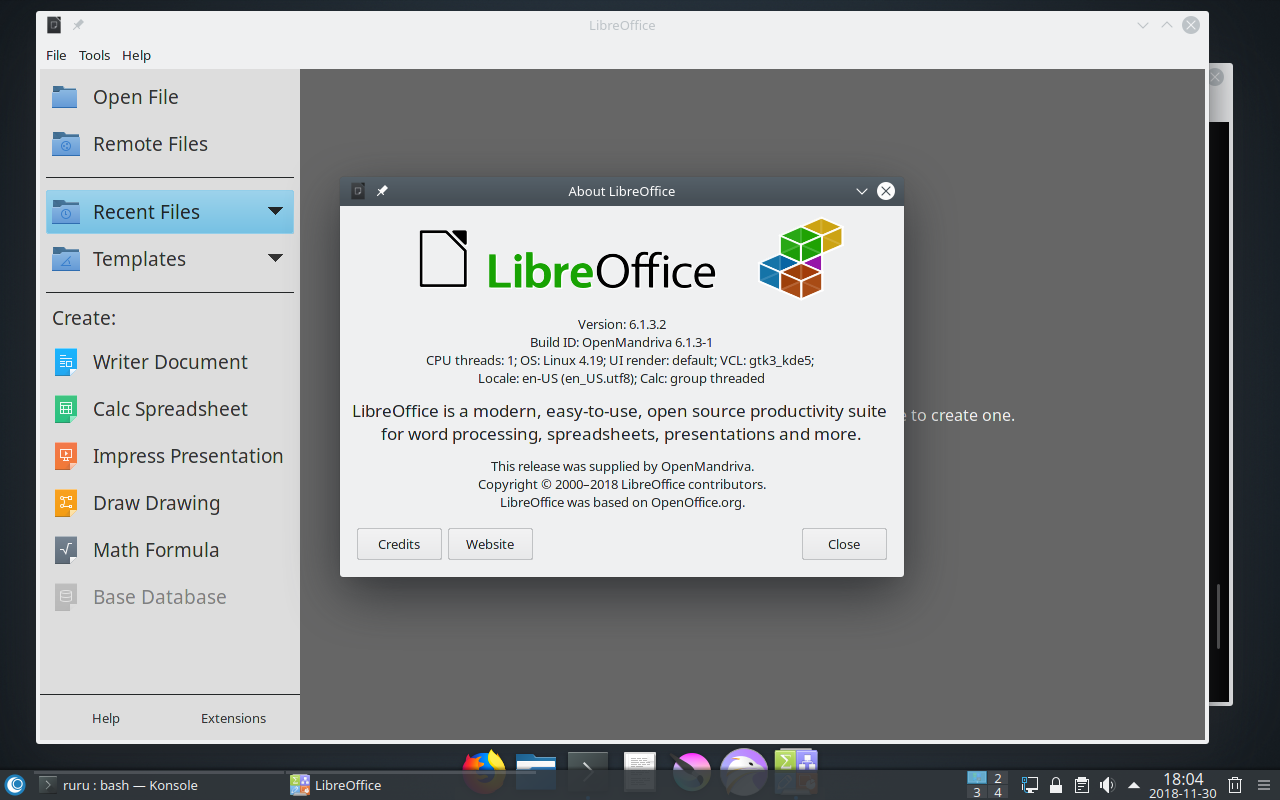Click the Templates folder icon
The height and width of the screenshot is (800, 1280).
[65, 259]
